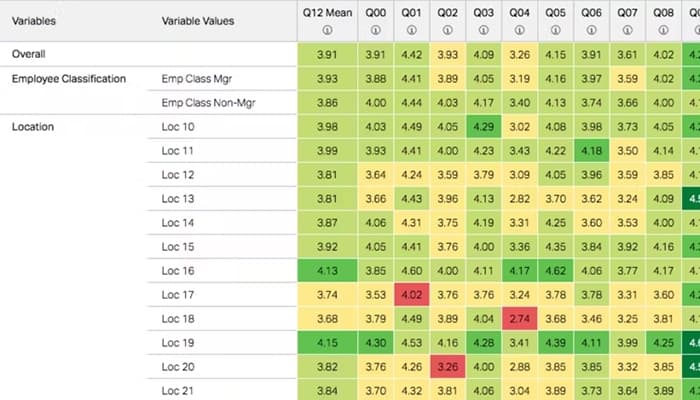The width and height of the screenshot is (700, 400).
Task: Click the Overall row label
Action: (29, 54)
